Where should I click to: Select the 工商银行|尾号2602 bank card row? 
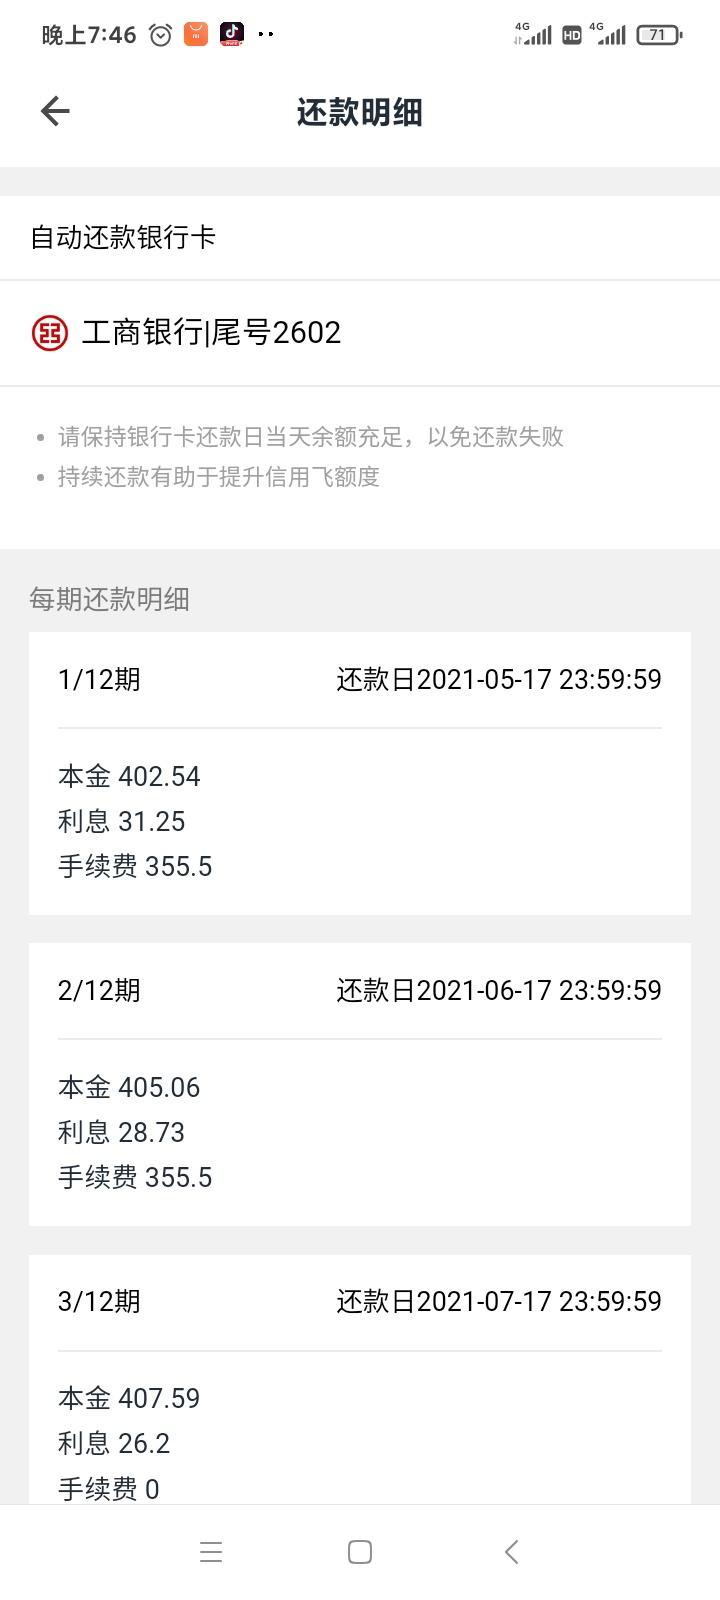[360, 333]
